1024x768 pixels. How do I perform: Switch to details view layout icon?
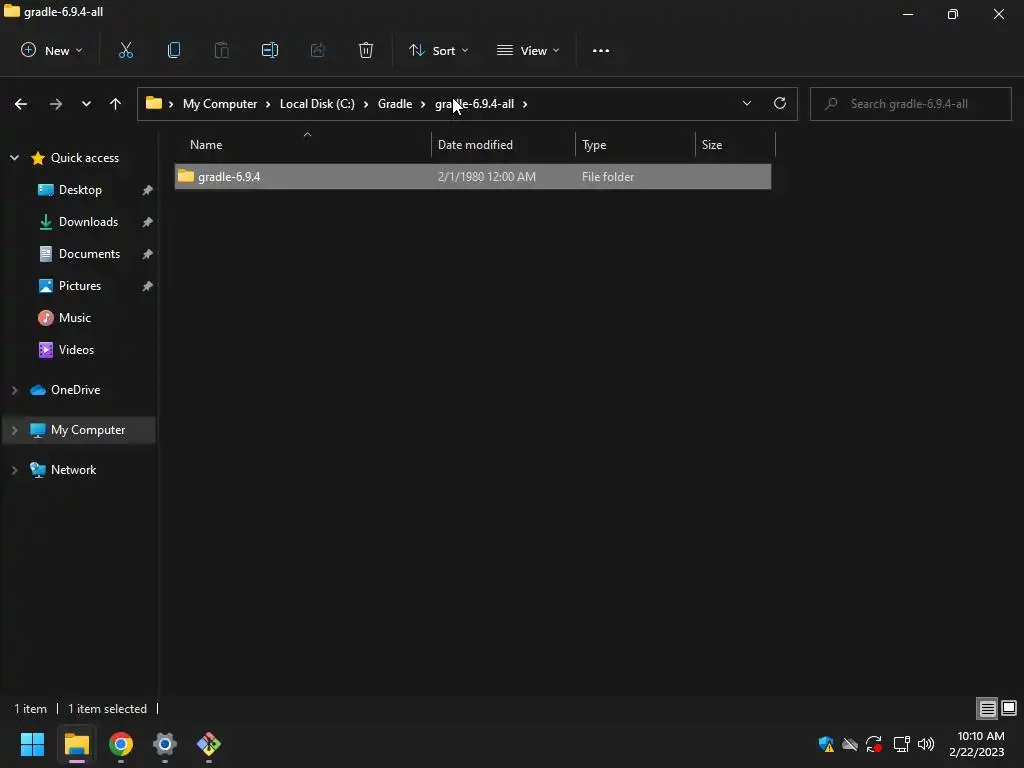coord(987,708)
